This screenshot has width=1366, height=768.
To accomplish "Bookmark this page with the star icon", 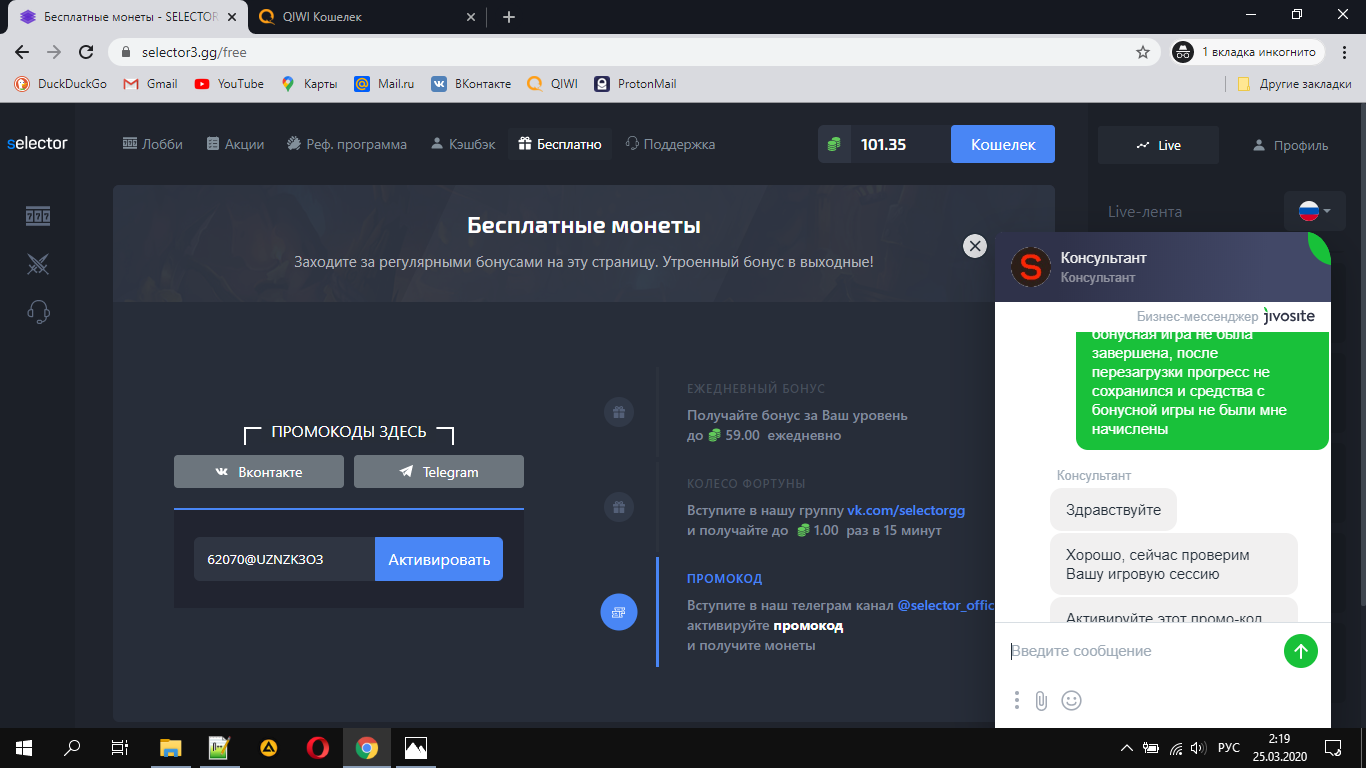I will tap(1143, 52).
